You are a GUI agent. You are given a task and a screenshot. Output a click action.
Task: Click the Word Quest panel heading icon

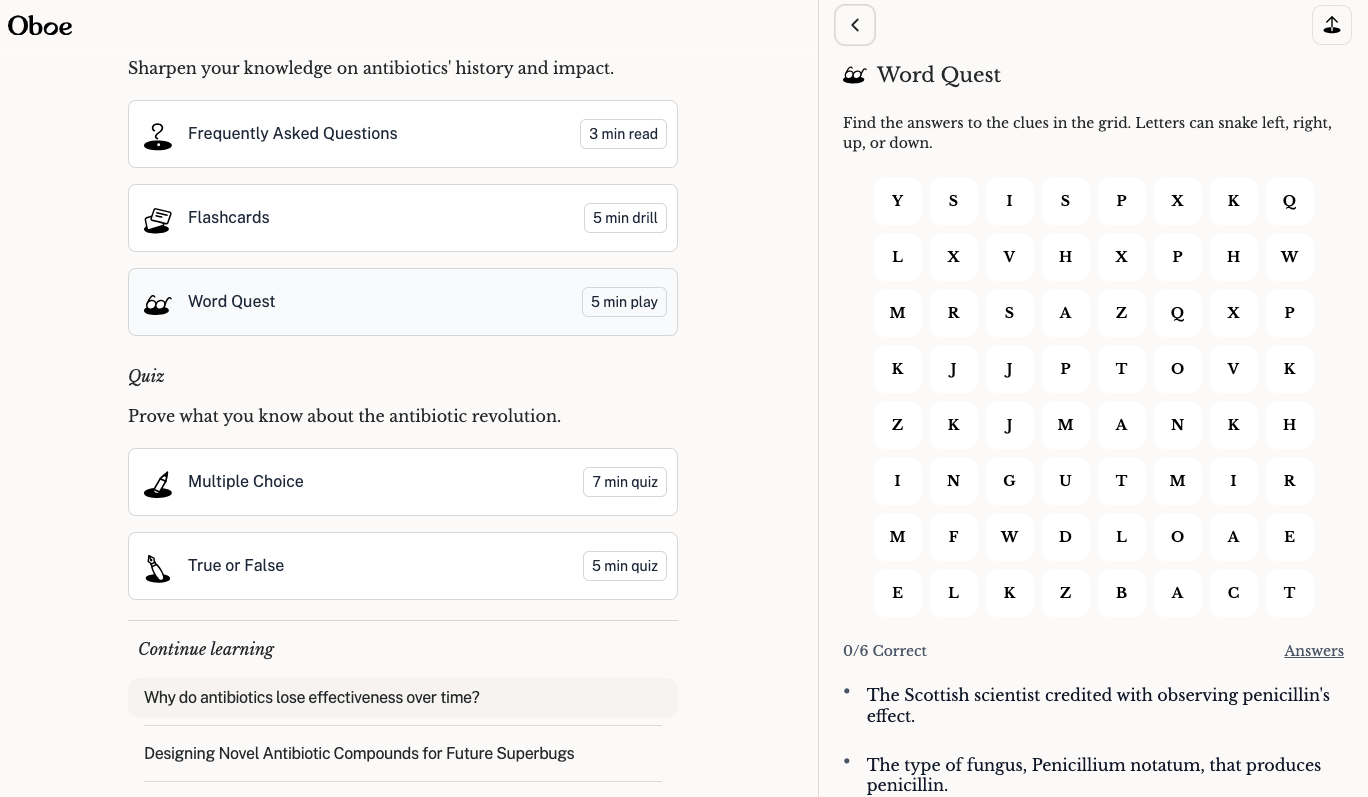(x=854, y=75)
